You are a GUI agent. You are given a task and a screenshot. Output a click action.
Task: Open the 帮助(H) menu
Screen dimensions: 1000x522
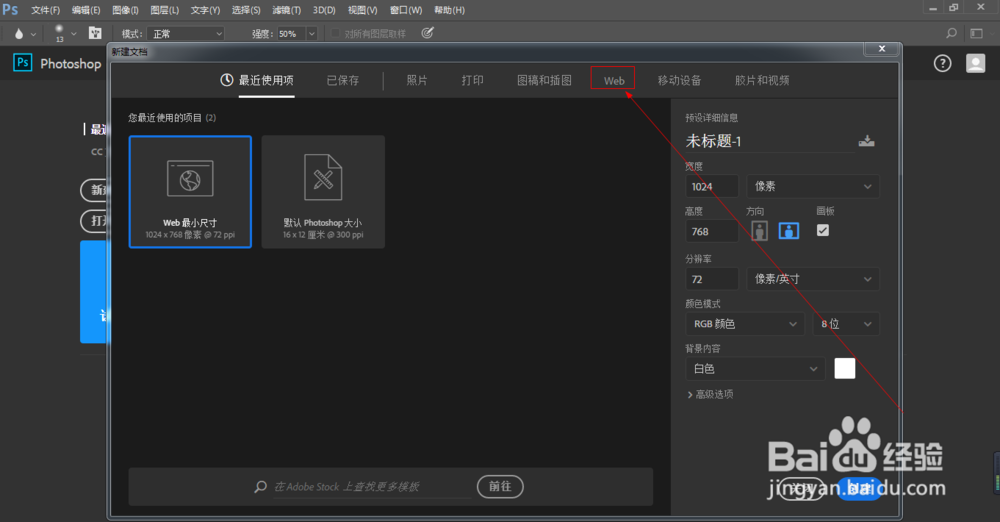pos(450,10)
